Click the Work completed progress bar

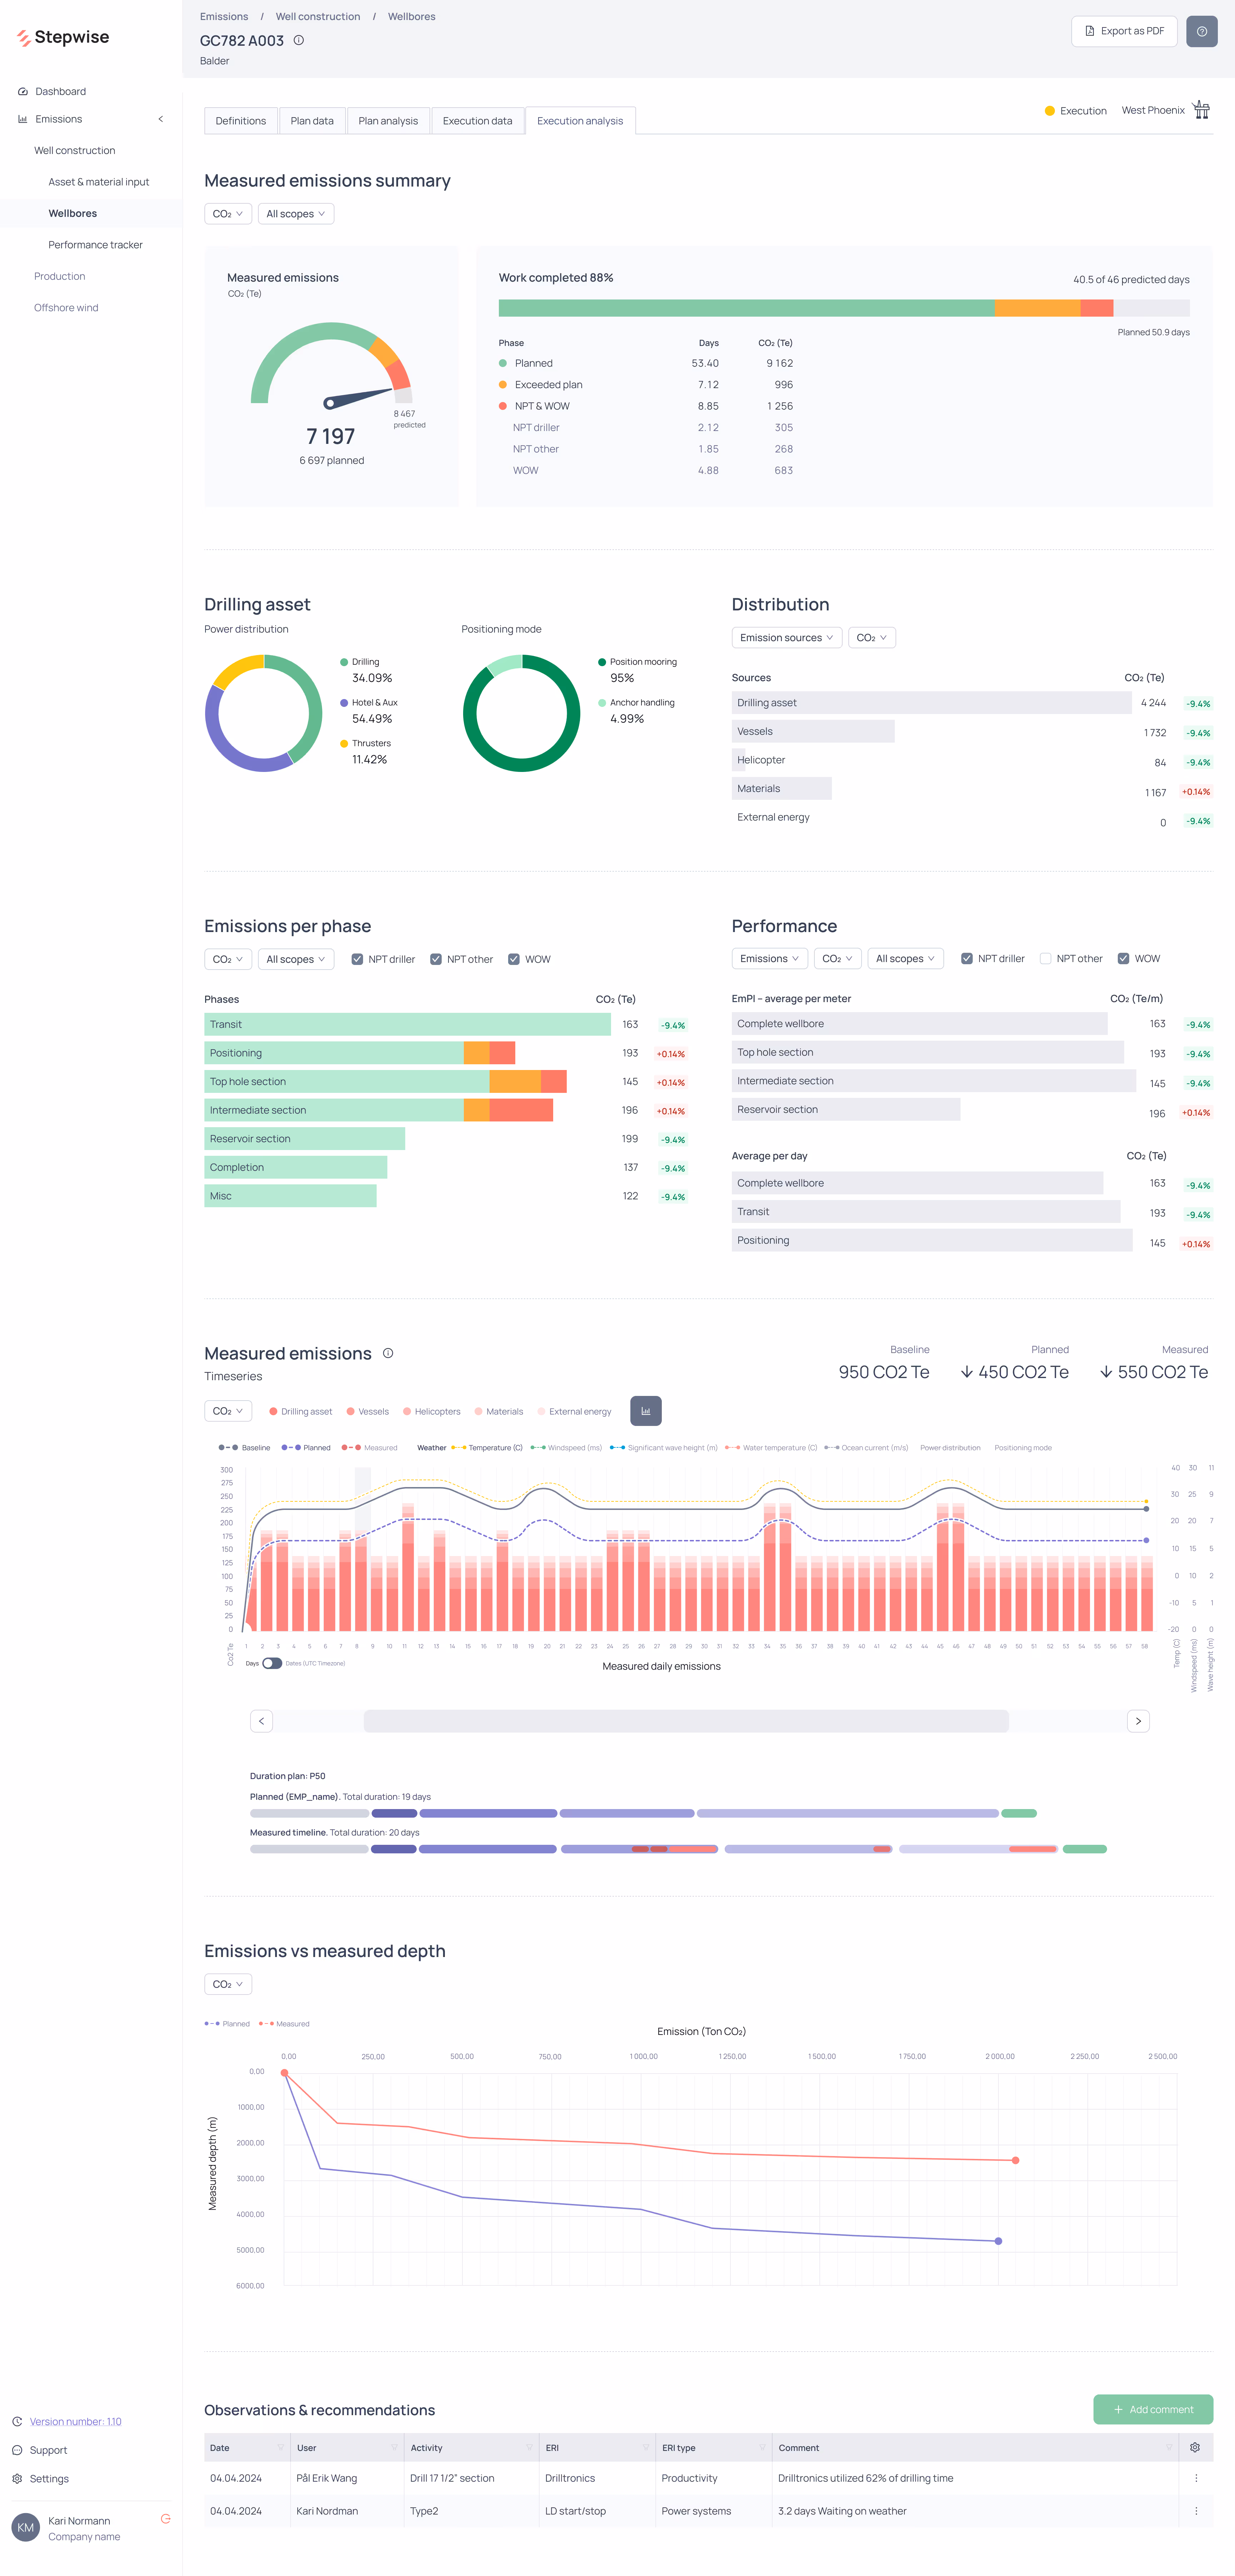click(x=844, y=308)
